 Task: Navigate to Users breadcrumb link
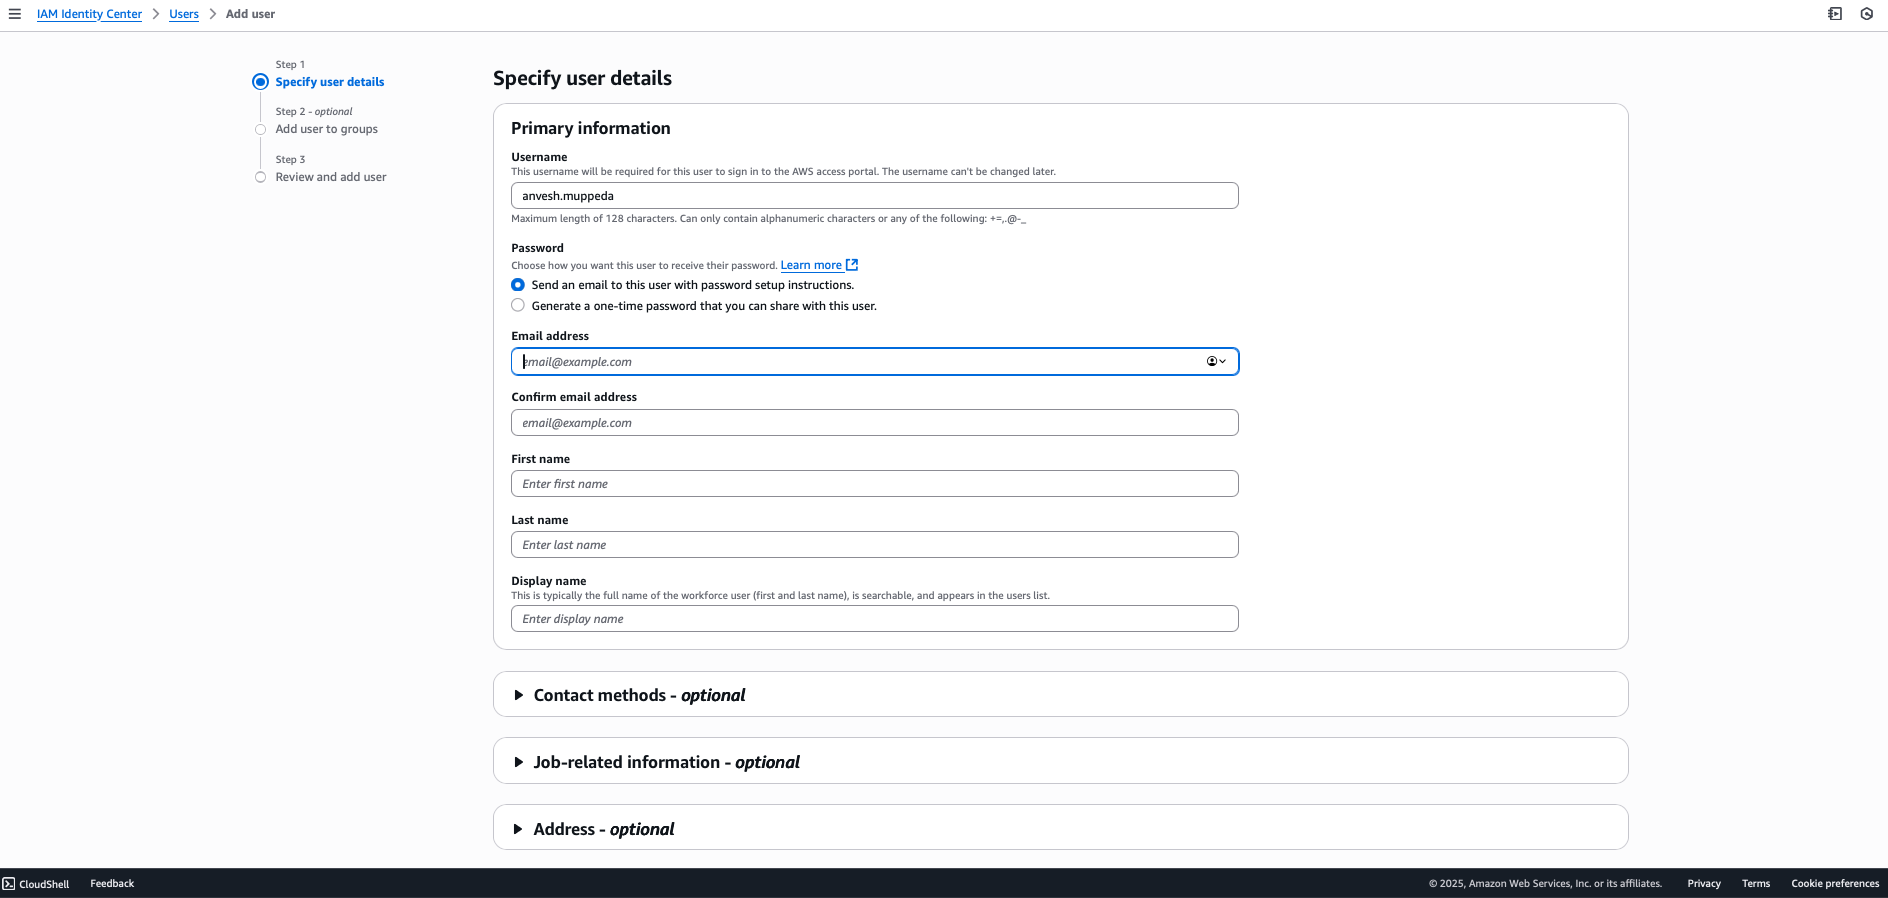pos(184,14)
